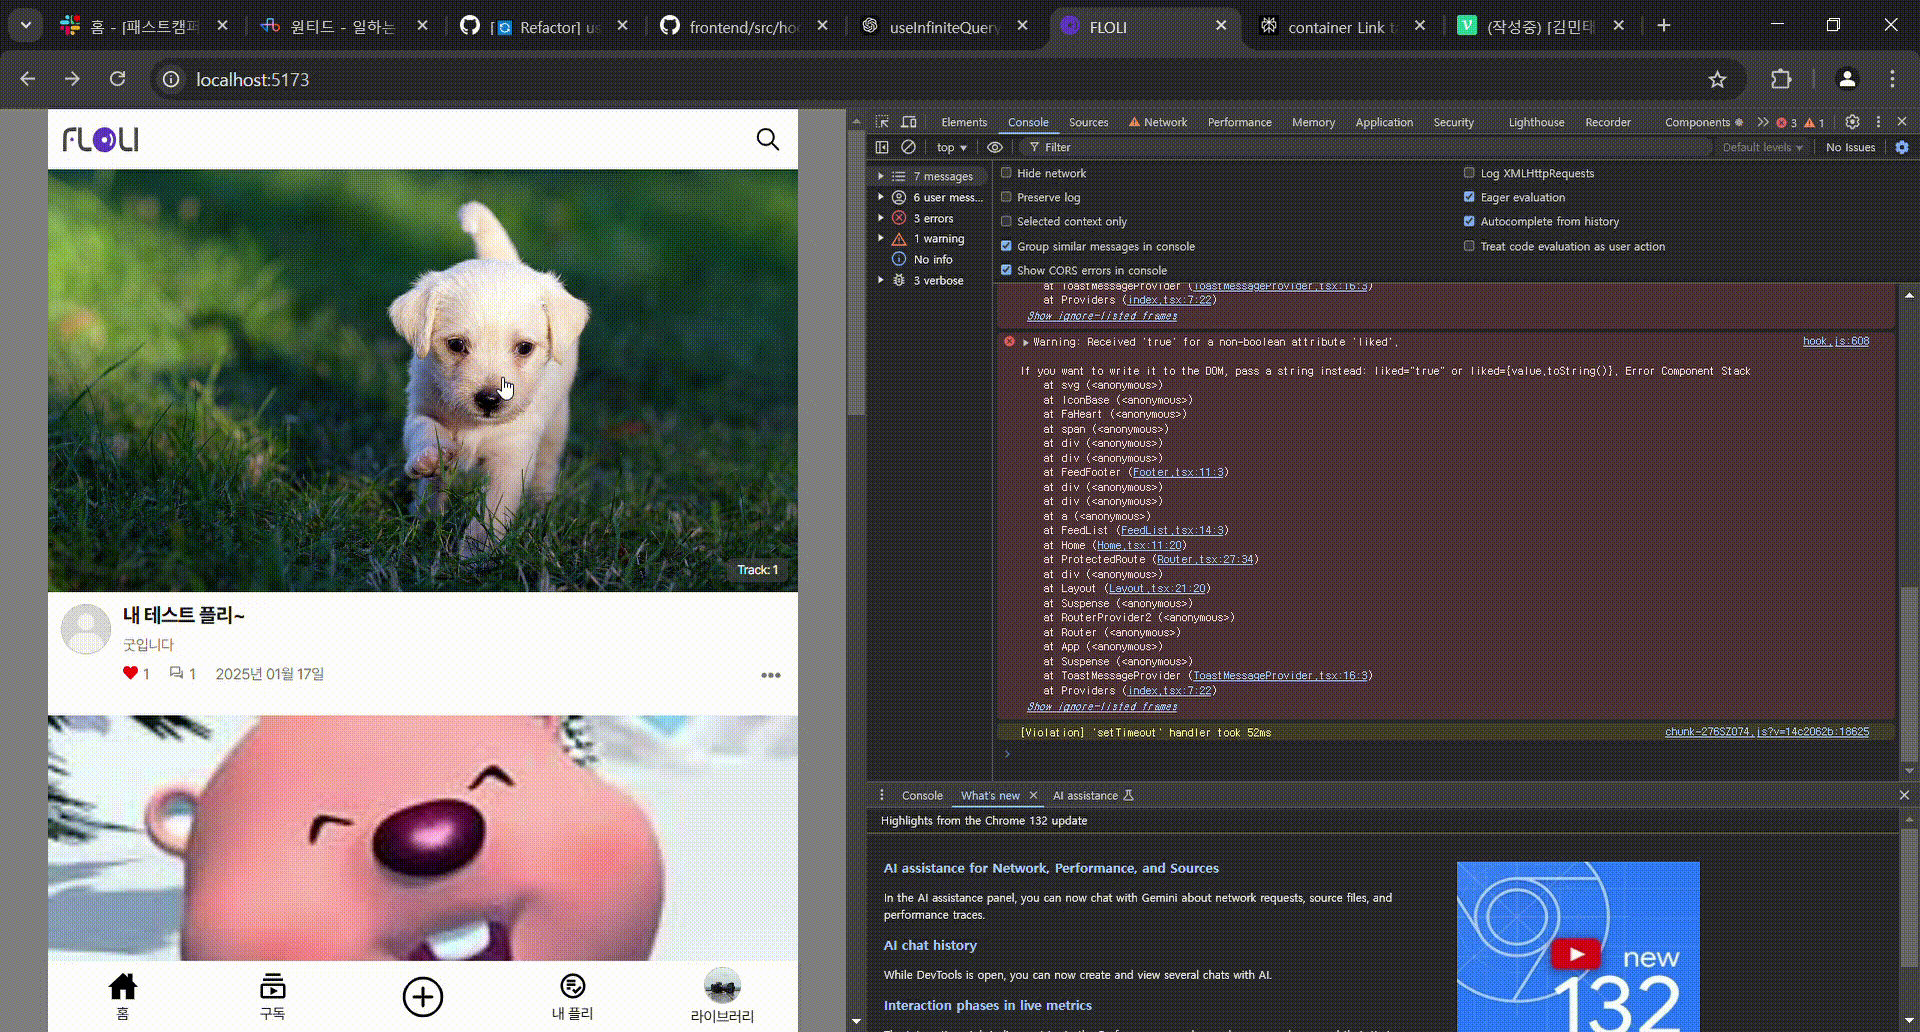Expand the 7 messages group

881,176
